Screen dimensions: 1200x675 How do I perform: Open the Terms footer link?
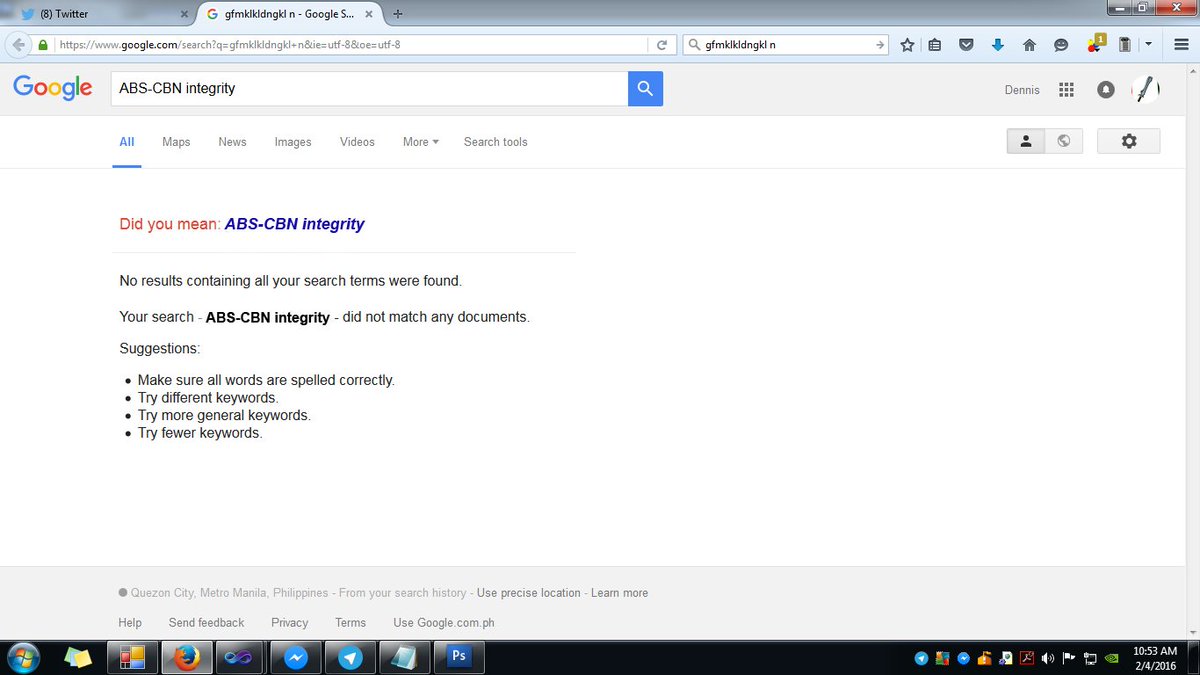[351, 622]
